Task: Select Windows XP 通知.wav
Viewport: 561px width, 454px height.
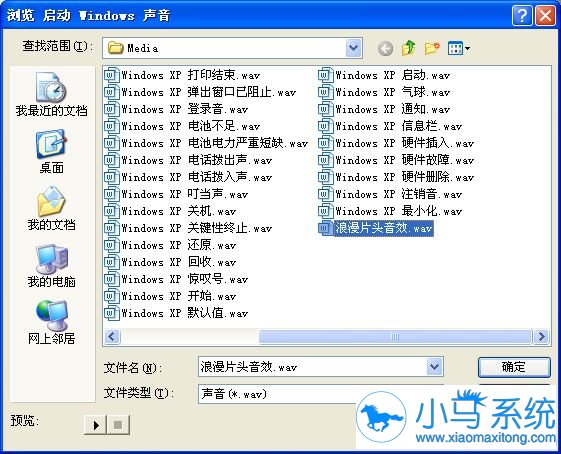Action: (384, 109)
